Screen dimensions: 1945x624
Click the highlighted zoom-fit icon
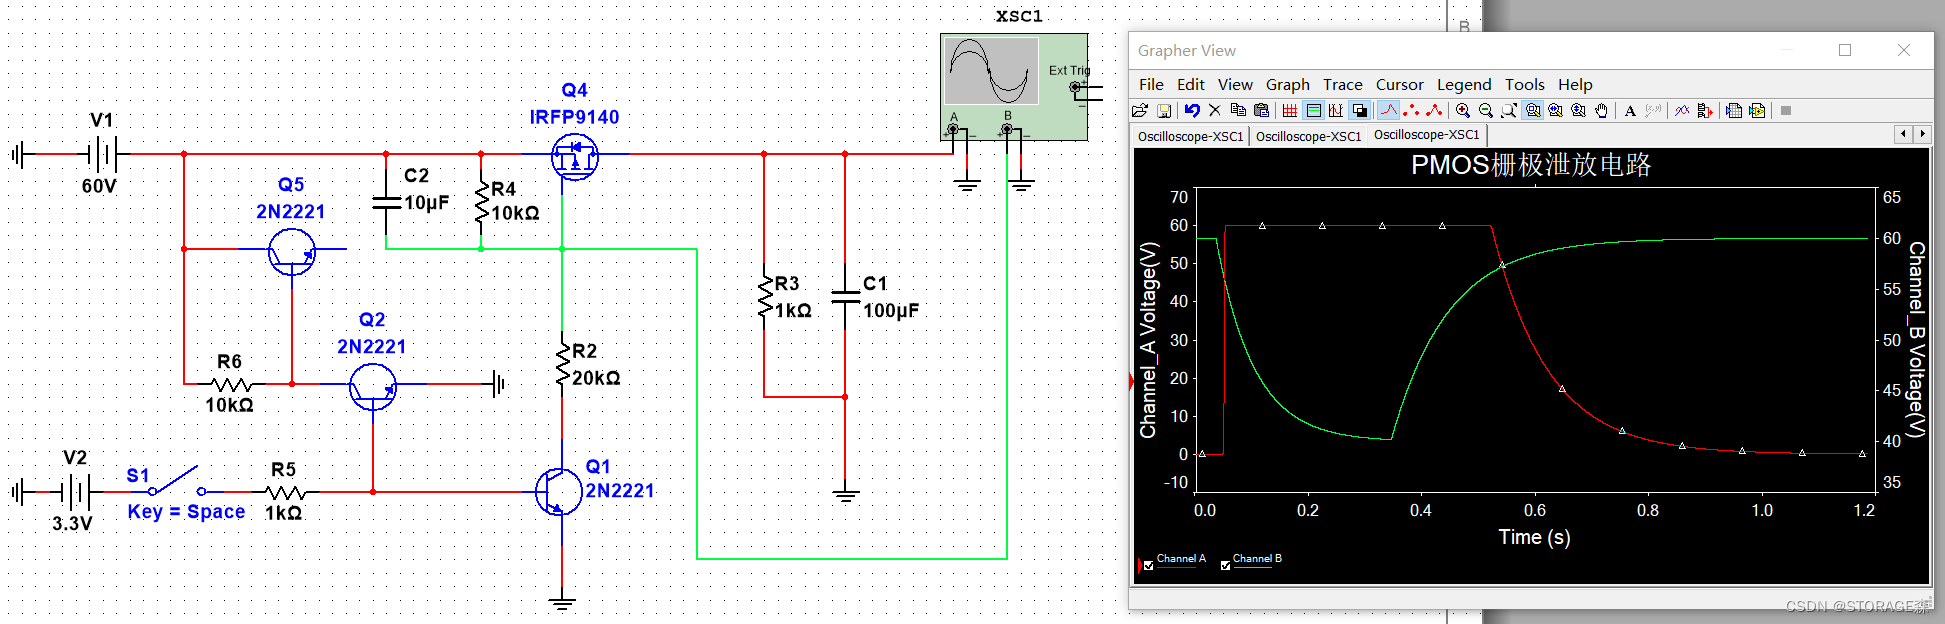[1532, 111]
